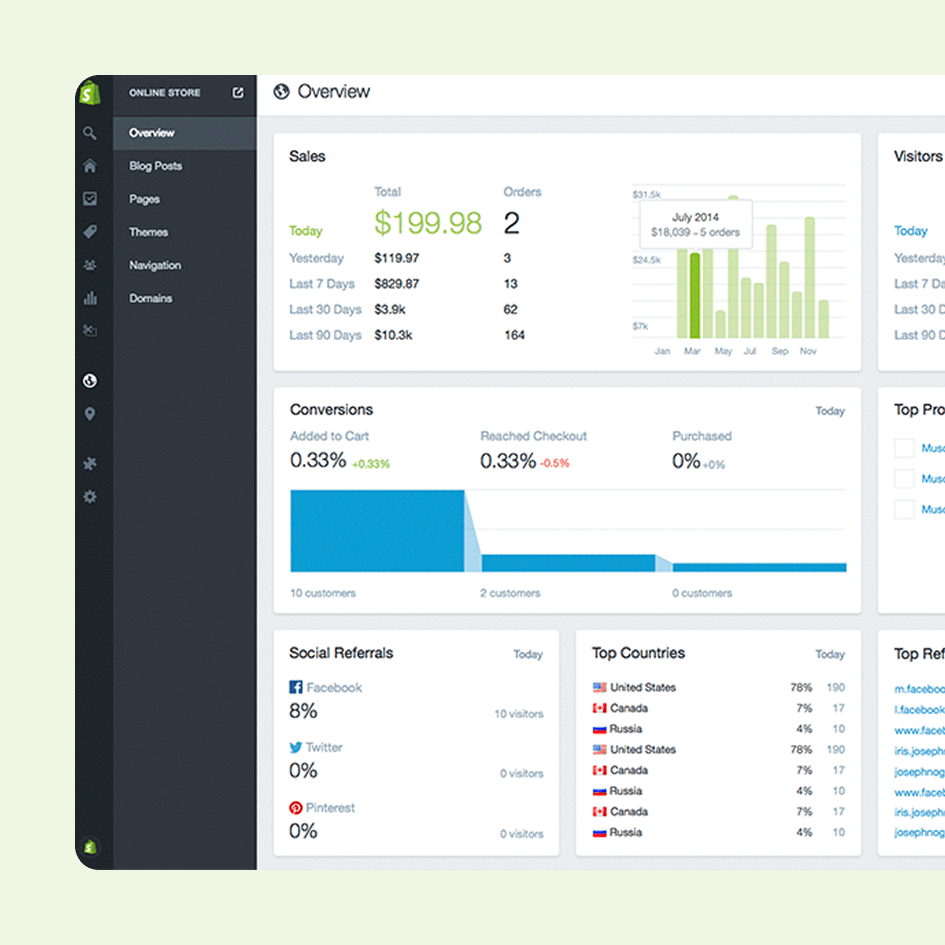This screenshot has height=945, width=945.
Task: Open the Conversions Today period selector
Action: (x=829, y=411)
